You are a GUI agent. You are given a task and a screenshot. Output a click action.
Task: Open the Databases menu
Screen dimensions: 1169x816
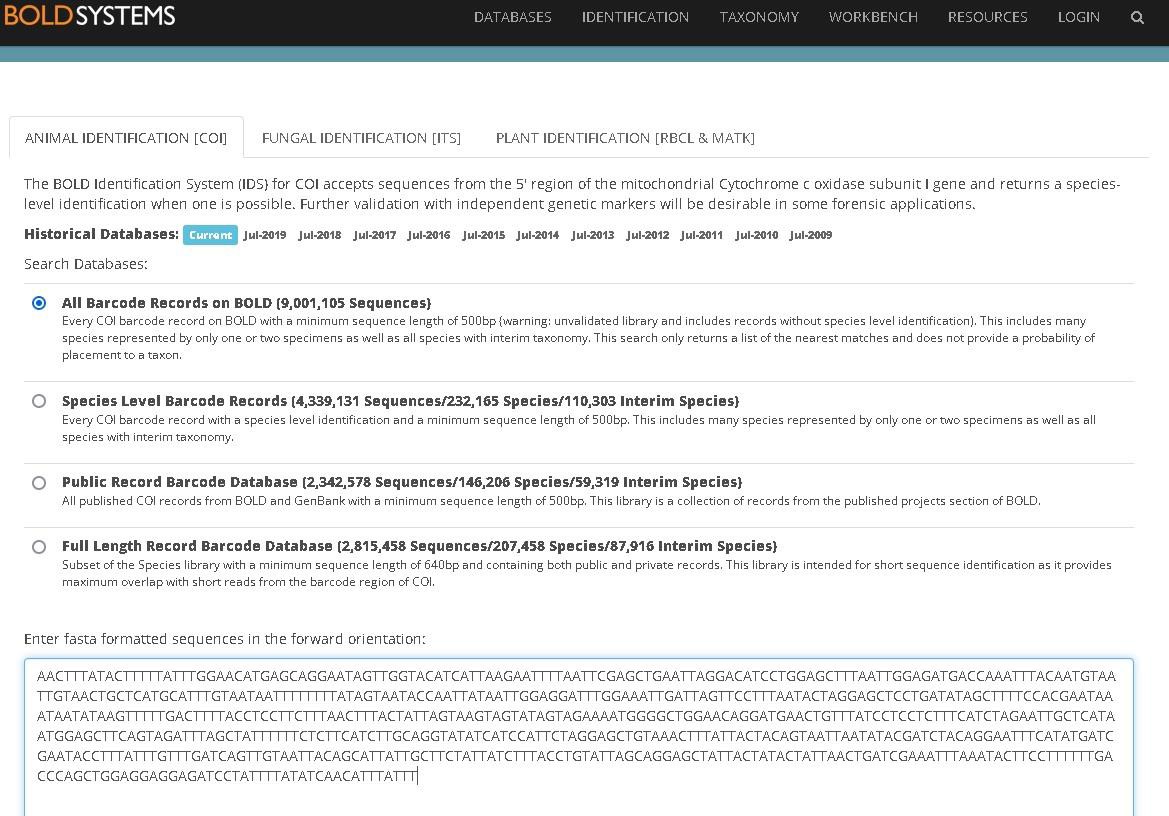point(512,17)
